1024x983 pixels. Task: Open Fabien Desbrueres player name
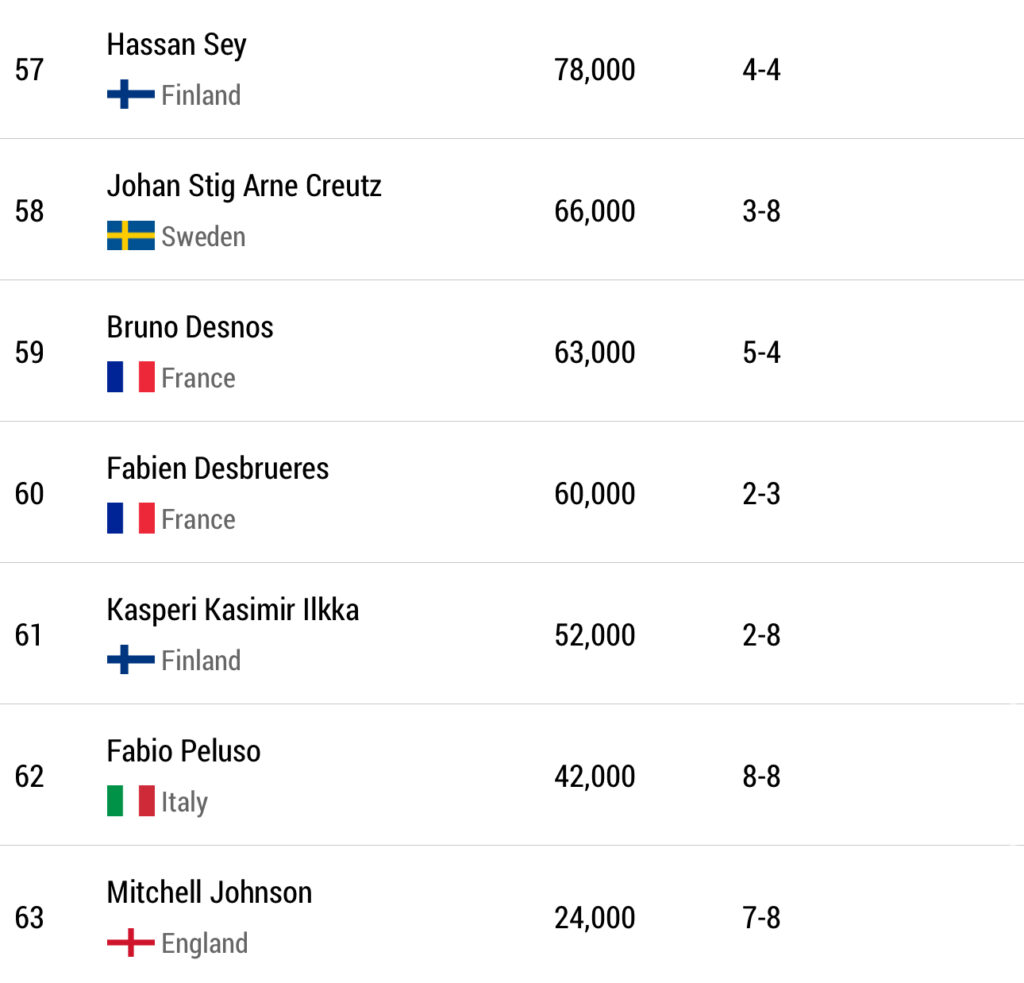click(x=218, y=468)
